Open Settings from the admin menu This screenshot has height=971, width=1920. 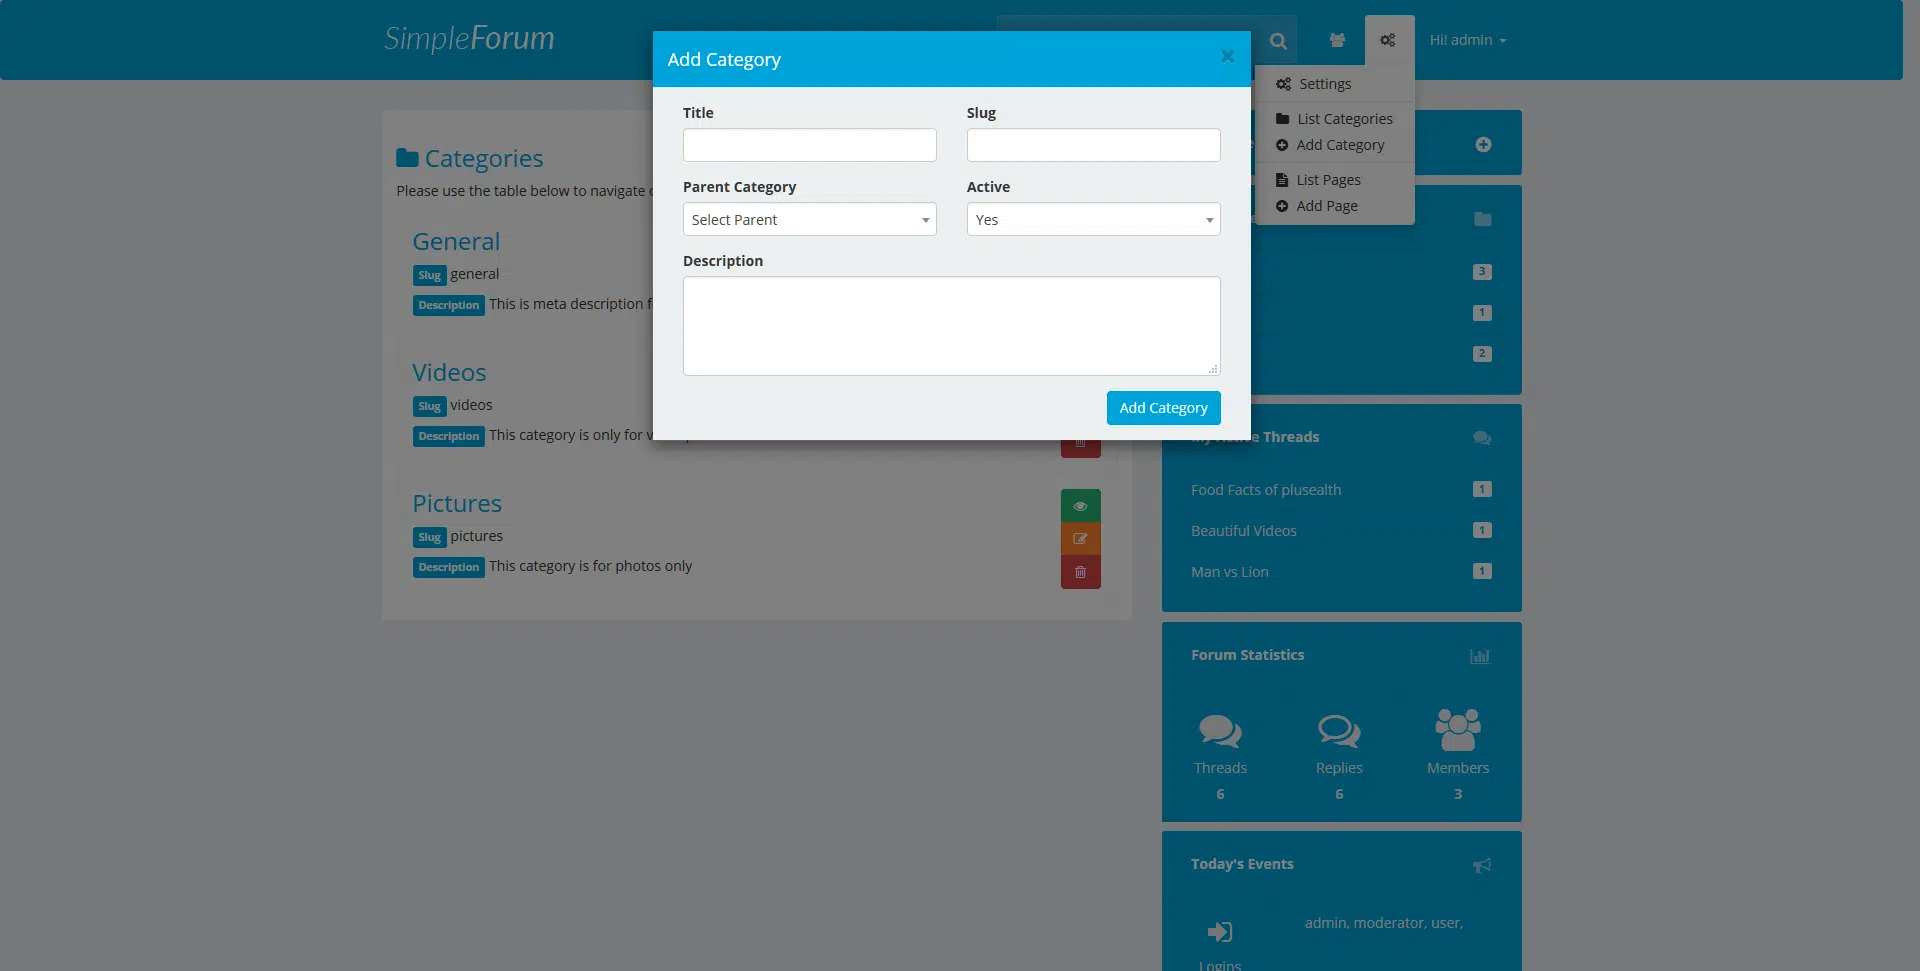(x=1324, y=84)
